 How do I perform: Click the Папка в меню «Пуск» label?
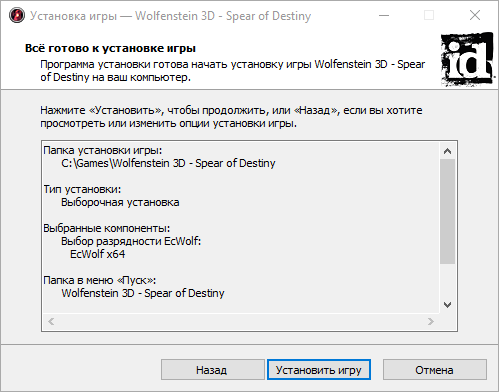[x=100, y=280]
